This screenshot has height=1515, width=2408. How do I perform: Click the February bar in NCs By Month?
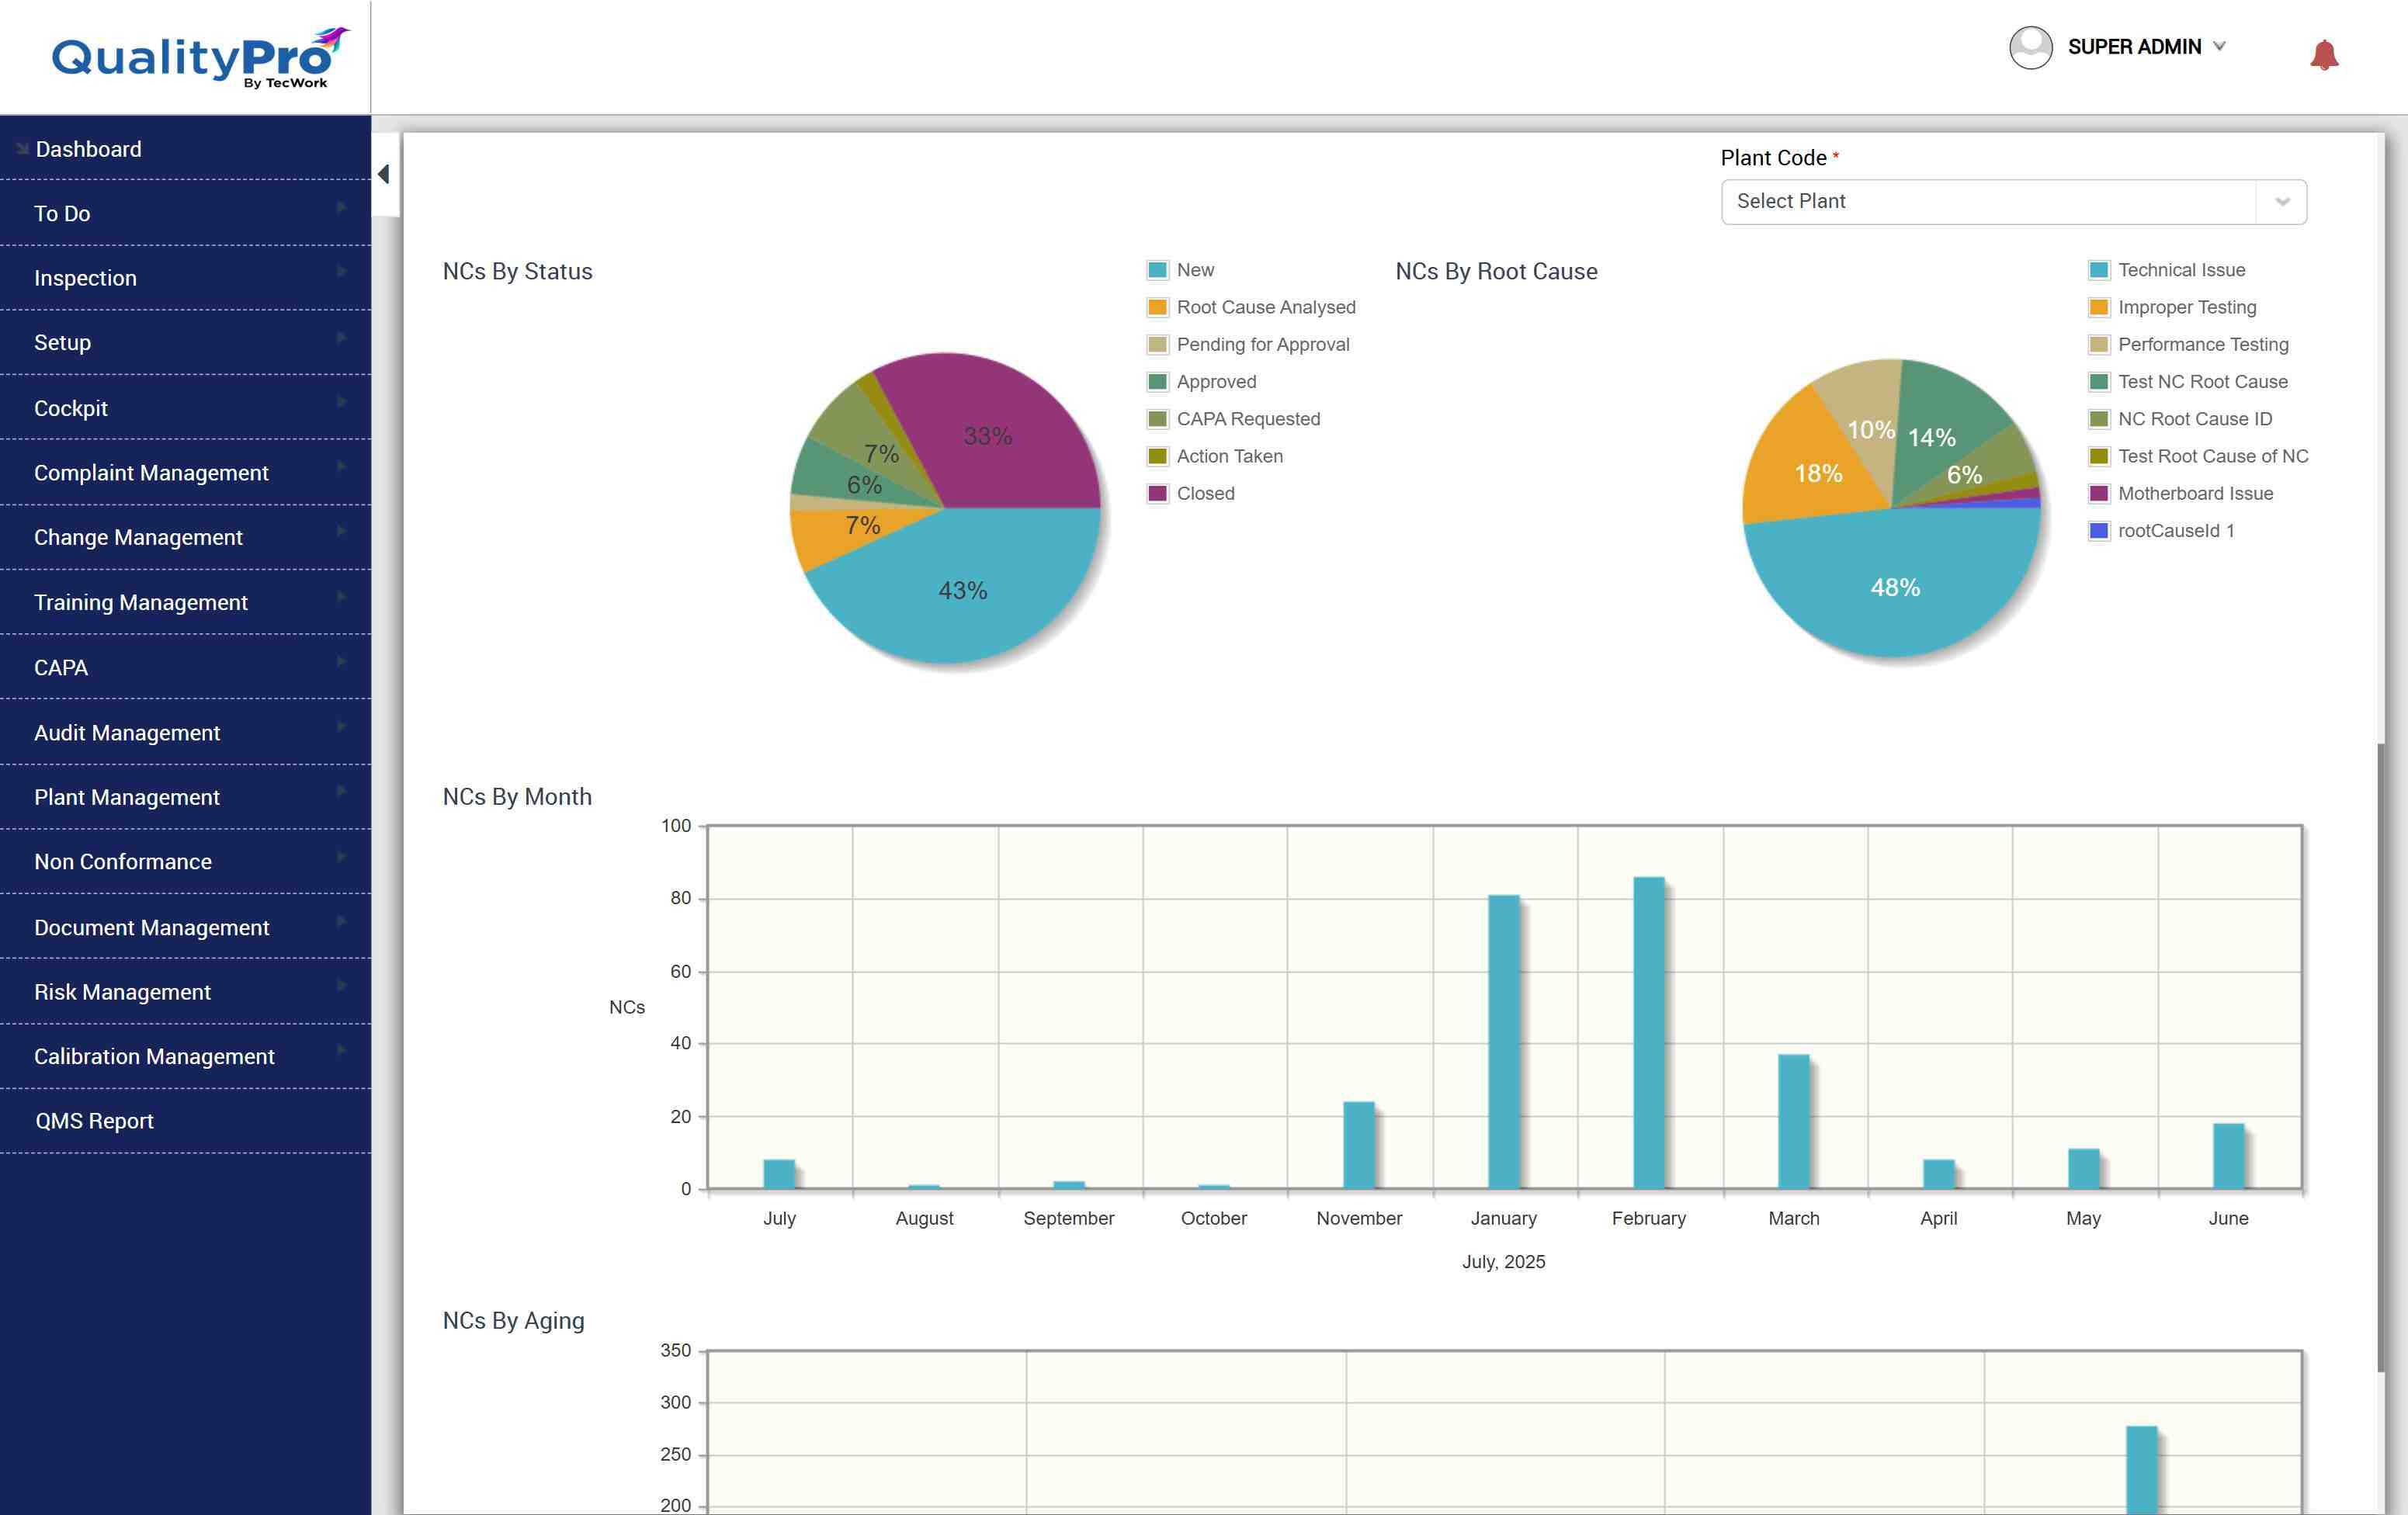click(1648, 1032)
